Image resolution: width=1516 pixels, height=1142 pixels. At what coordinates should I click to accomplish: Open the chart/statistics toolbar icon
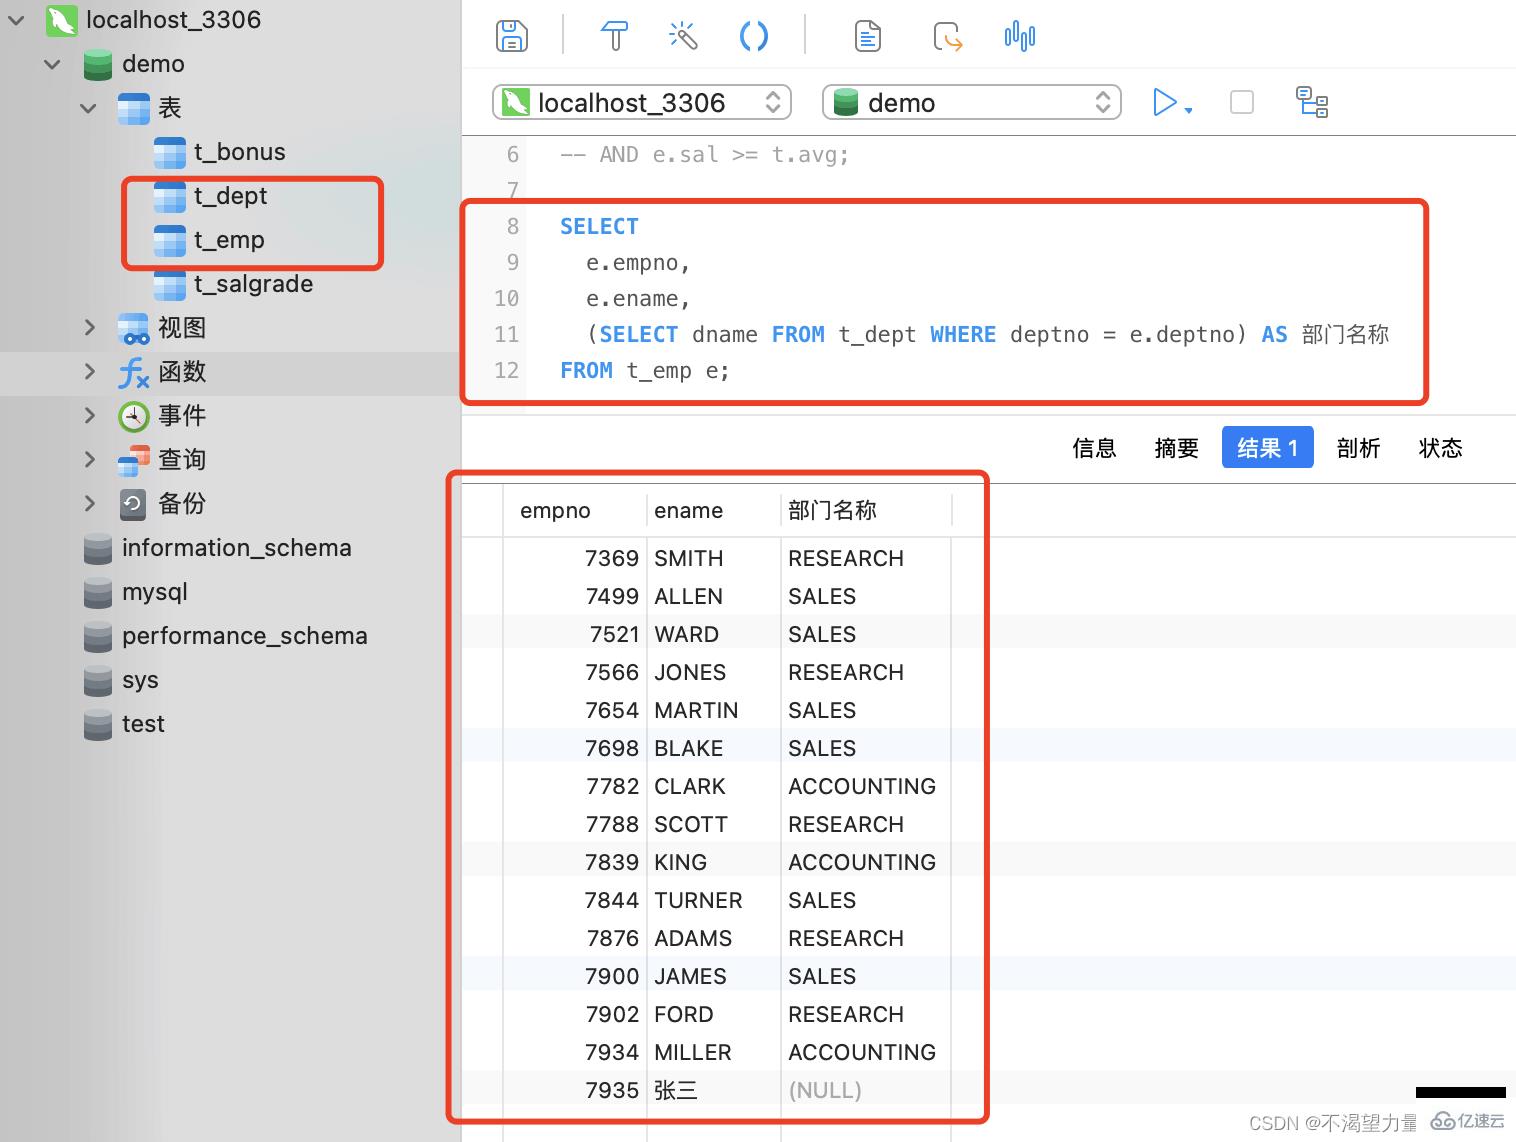click(1018, 35)
